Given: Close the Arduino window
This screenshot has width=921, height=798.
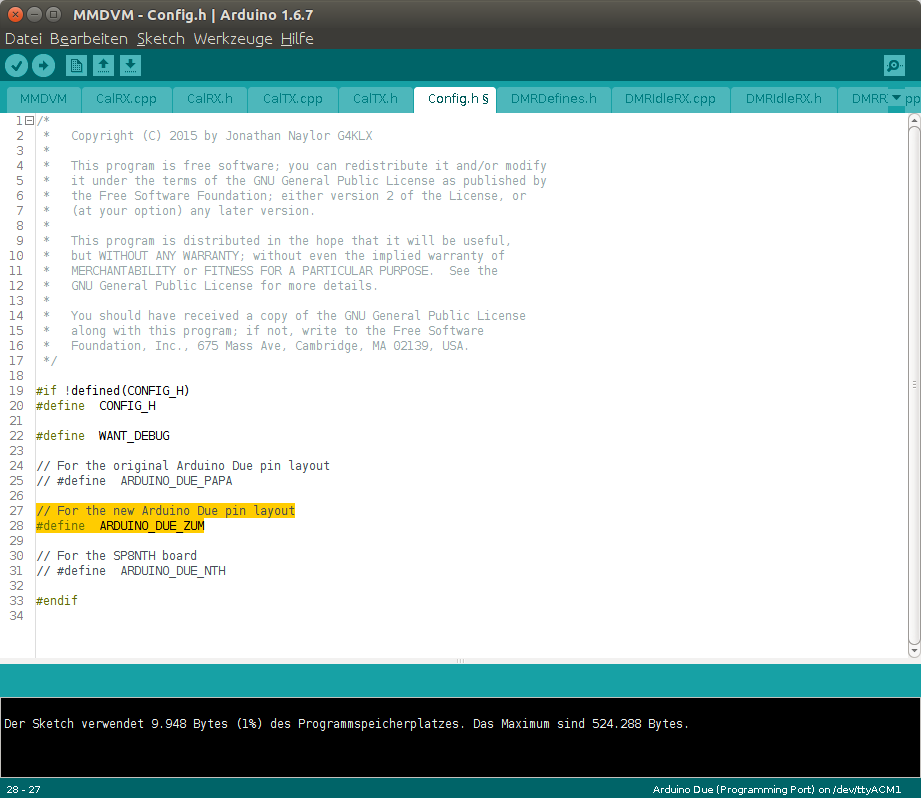Looking at the screenshot, I should pos(15,14).
